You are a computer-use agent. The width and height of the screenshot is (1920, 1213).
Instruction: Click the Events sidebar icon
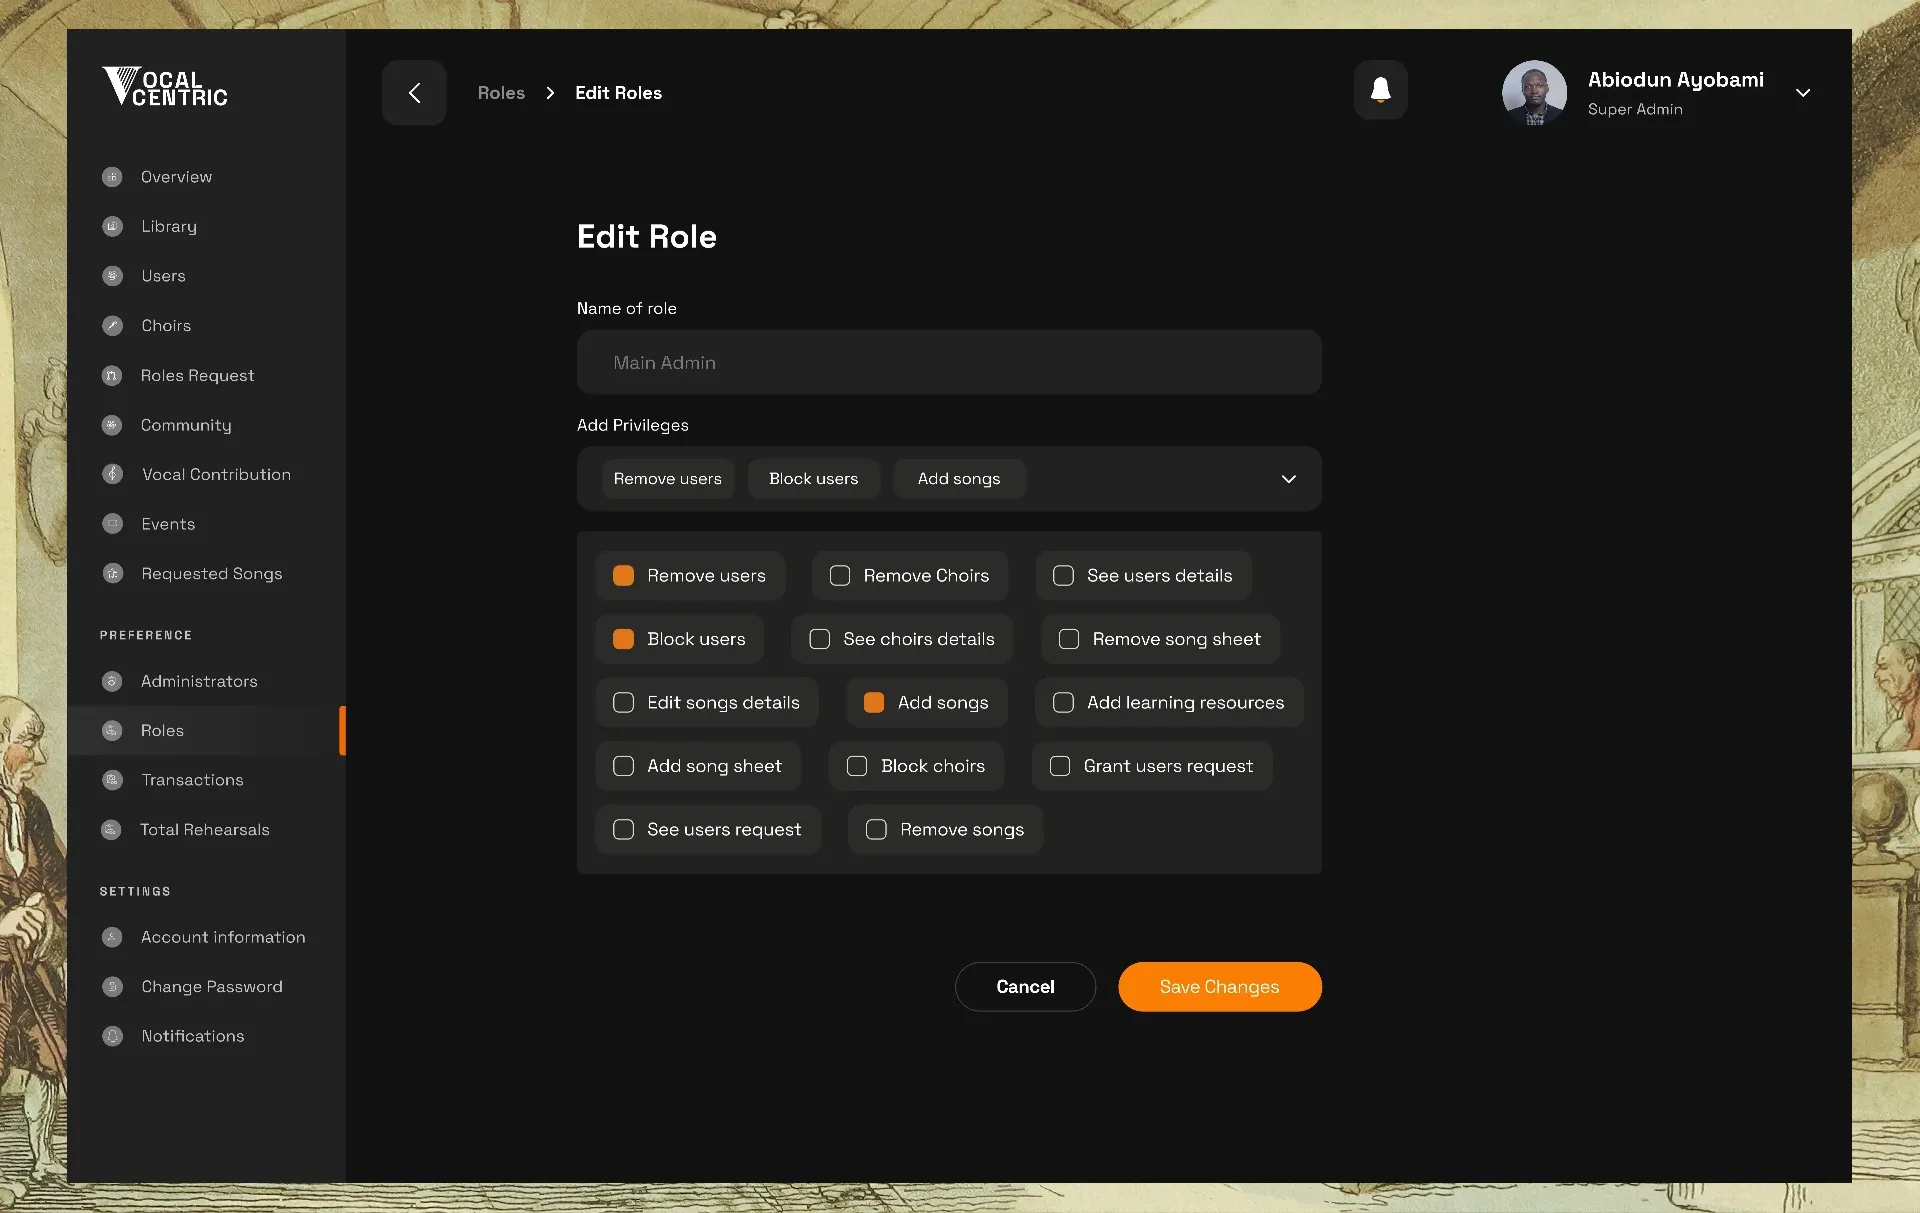point(112,524)
